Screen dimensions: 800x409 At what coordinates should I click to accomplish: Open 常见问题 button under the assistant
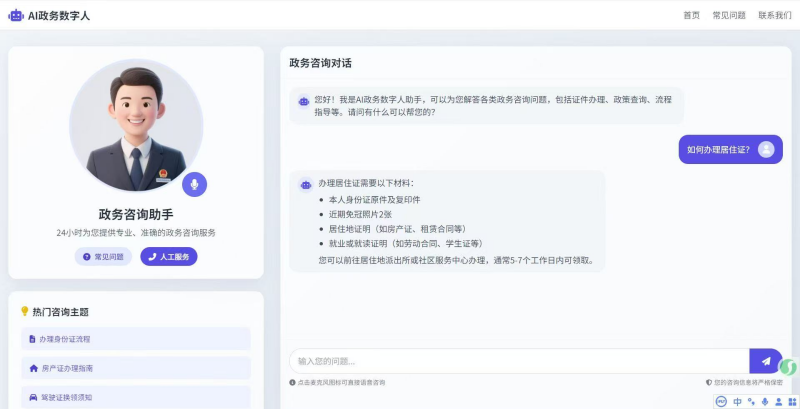click(x=103, y=257)
